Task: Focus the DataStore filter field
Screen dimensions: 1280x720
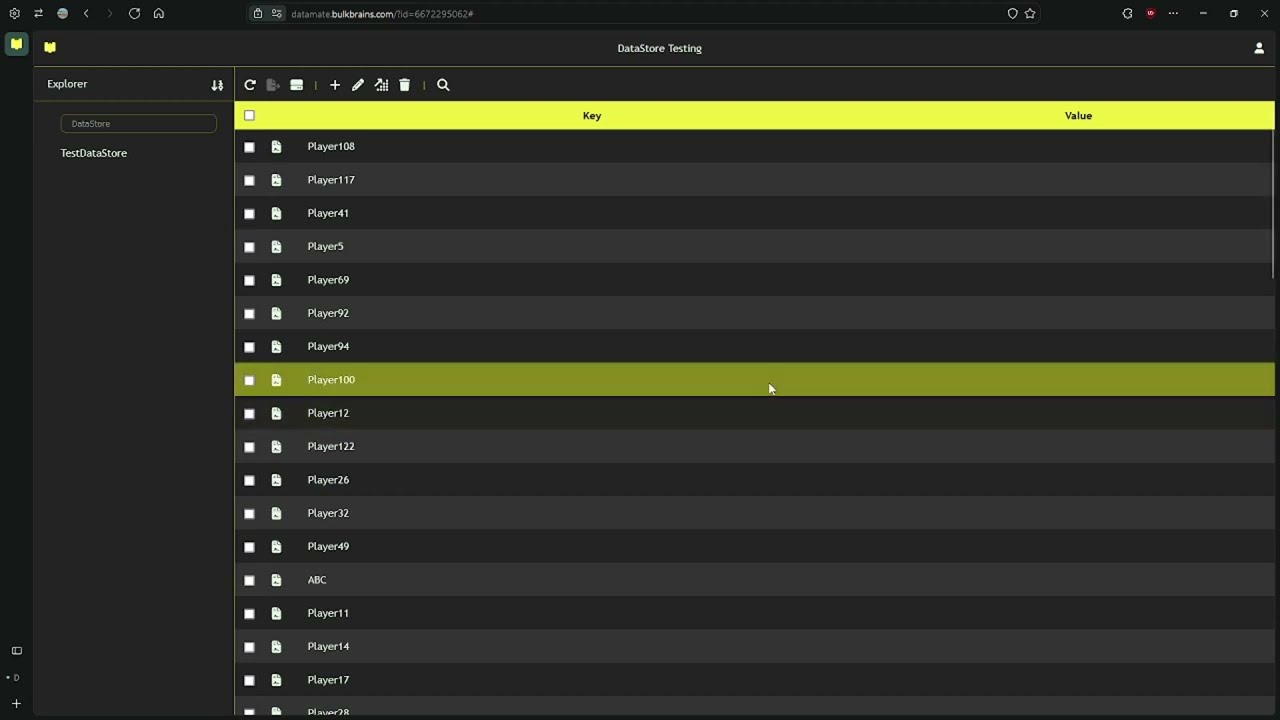Action: 139,124
